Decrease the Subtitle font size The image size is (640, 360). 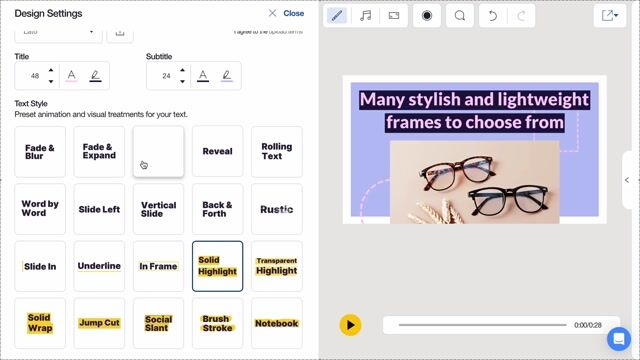[x=182, y=81]
